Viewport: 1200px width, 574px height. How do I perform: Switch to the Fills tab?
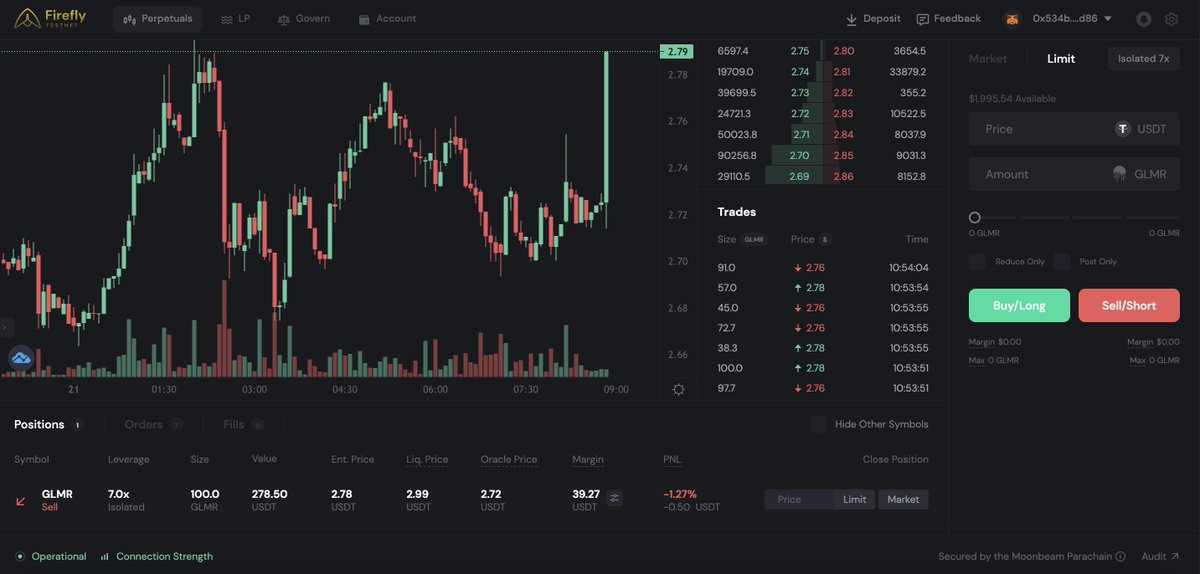click(243, 424)
